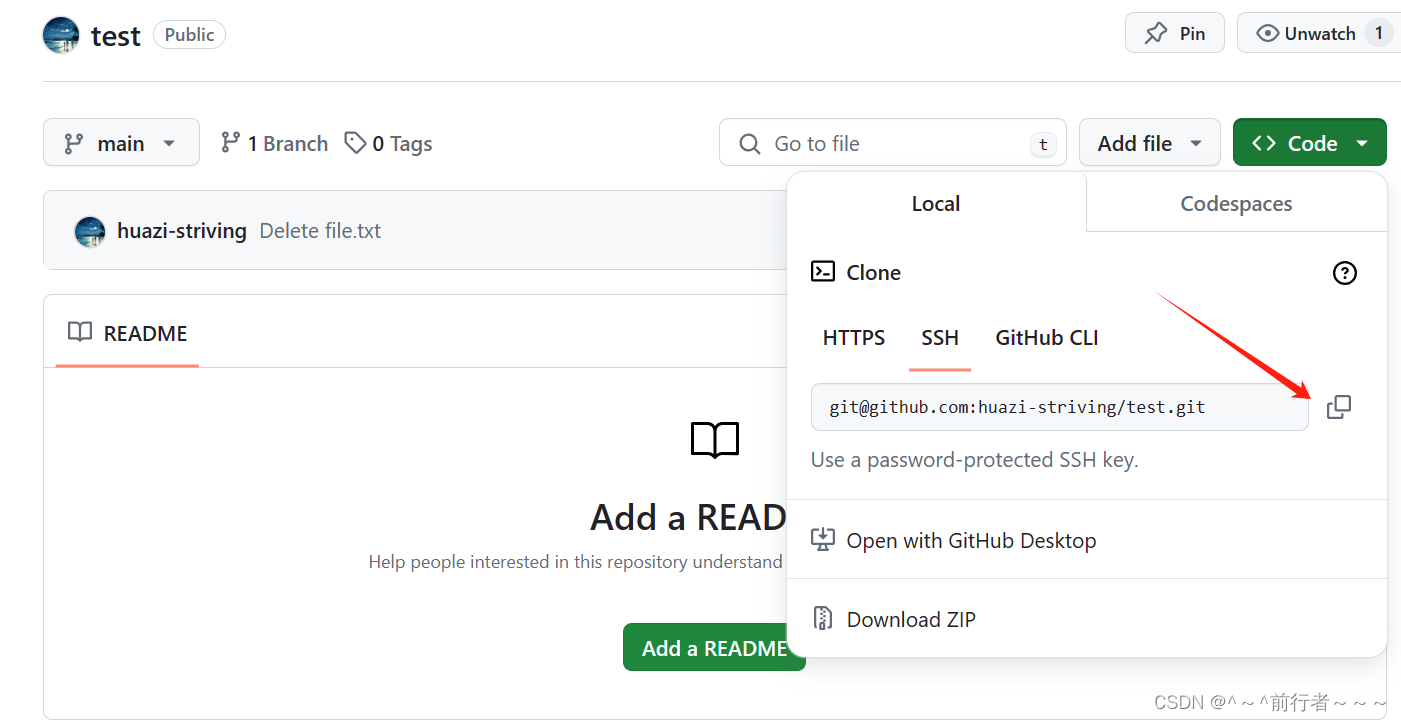Click the SSH clone URL text field
This screenshot has width=1401, height=721.
[1060, 407]
